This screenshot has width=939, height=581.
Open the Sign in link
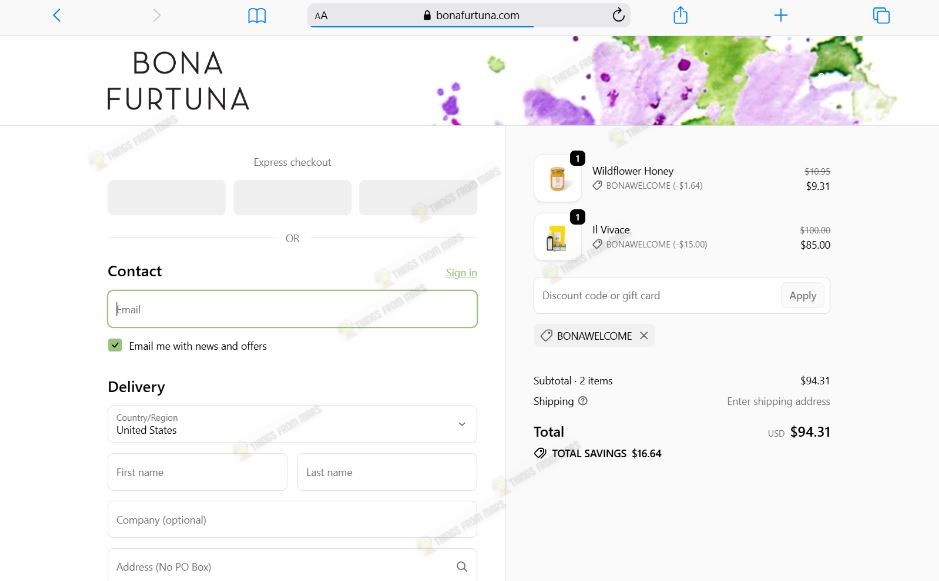click(x=461, y=273)
